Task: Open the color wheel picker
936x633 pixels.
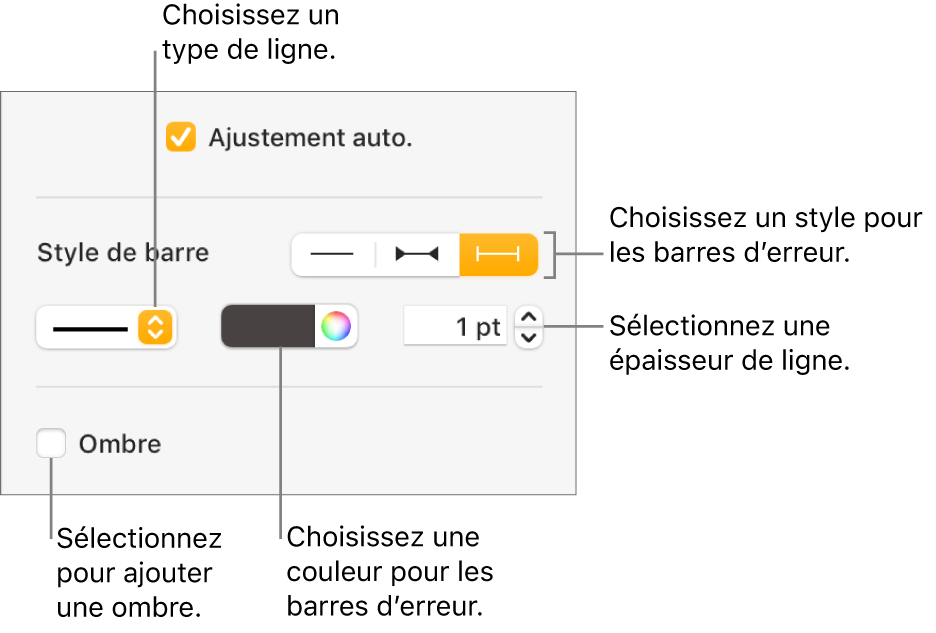Action: click(x=336, y=327)
